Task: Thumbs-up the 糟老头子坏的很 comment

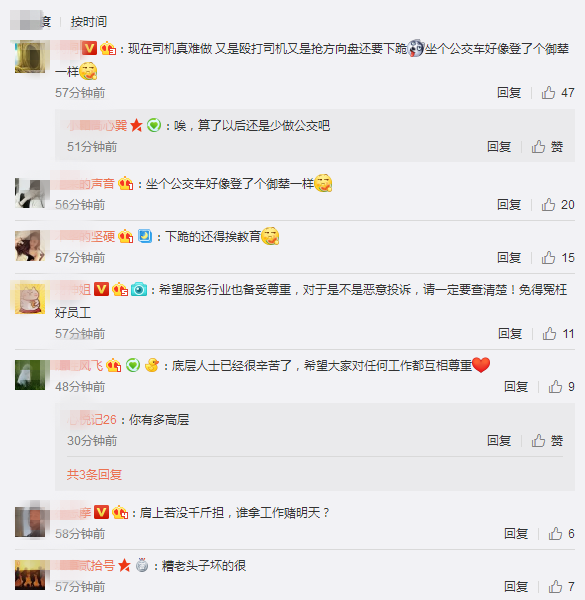Action: [x=561, y=586]
